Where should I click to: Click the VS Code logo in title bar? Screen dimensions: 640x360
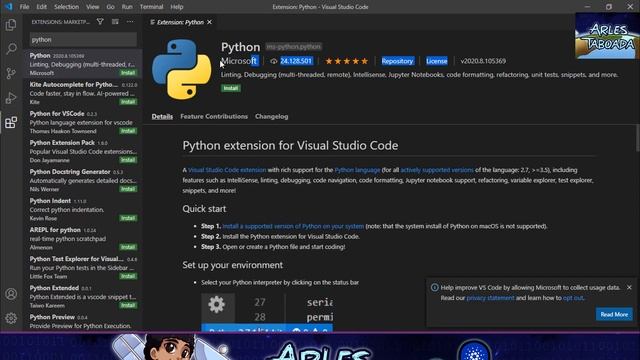(8, 7)
